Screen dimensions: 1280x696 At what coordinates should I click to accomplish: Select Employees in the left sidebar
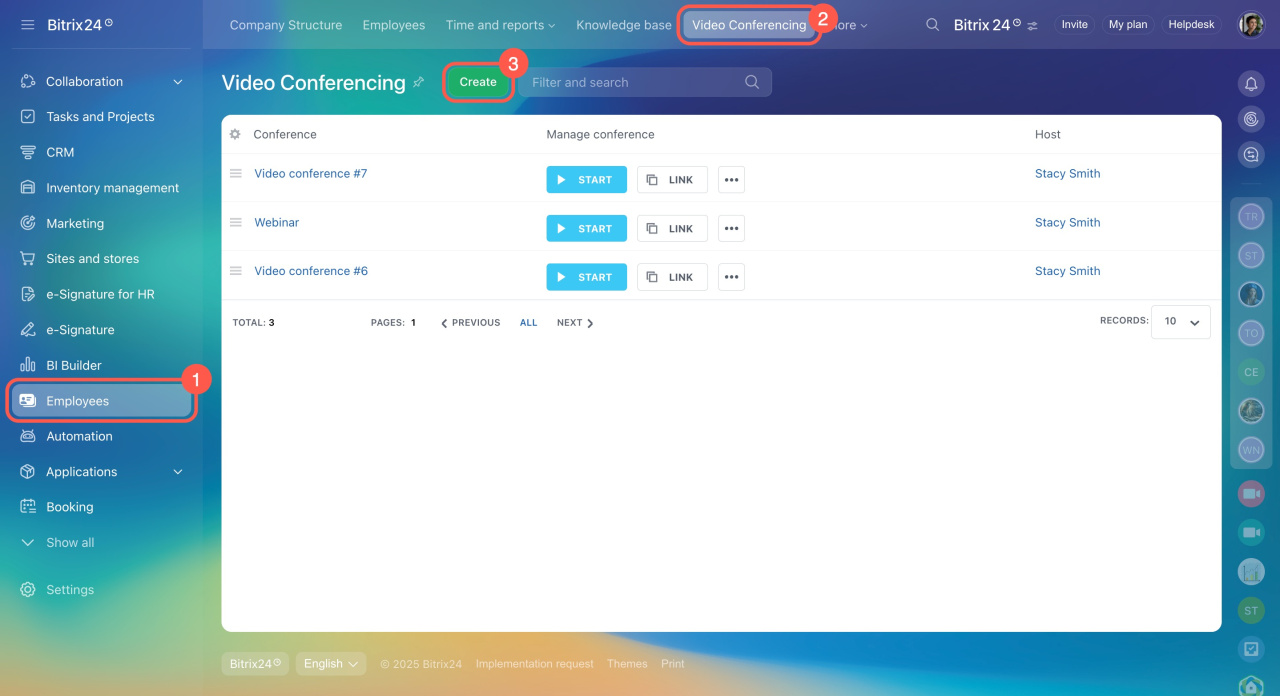click(100, 401)
